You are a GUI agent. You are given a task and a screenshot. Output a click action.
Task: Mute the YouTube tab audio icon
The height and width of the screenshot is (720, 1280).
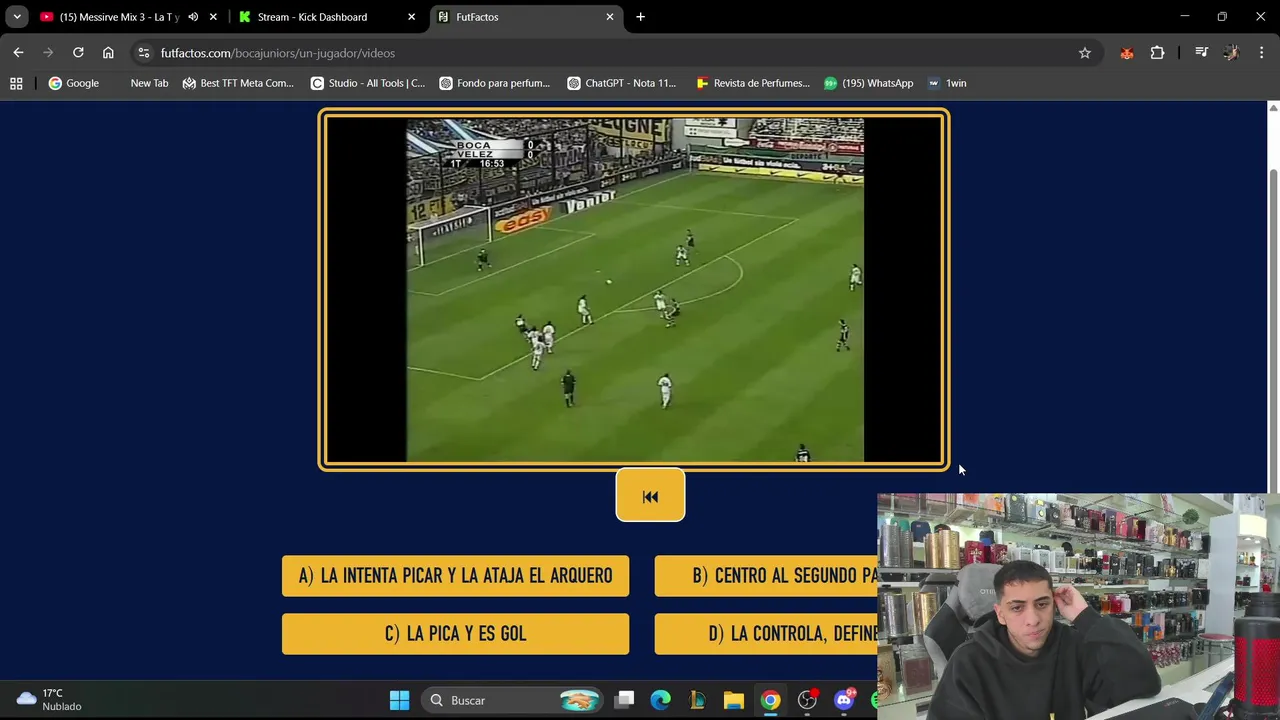click(x=193, y=17)
